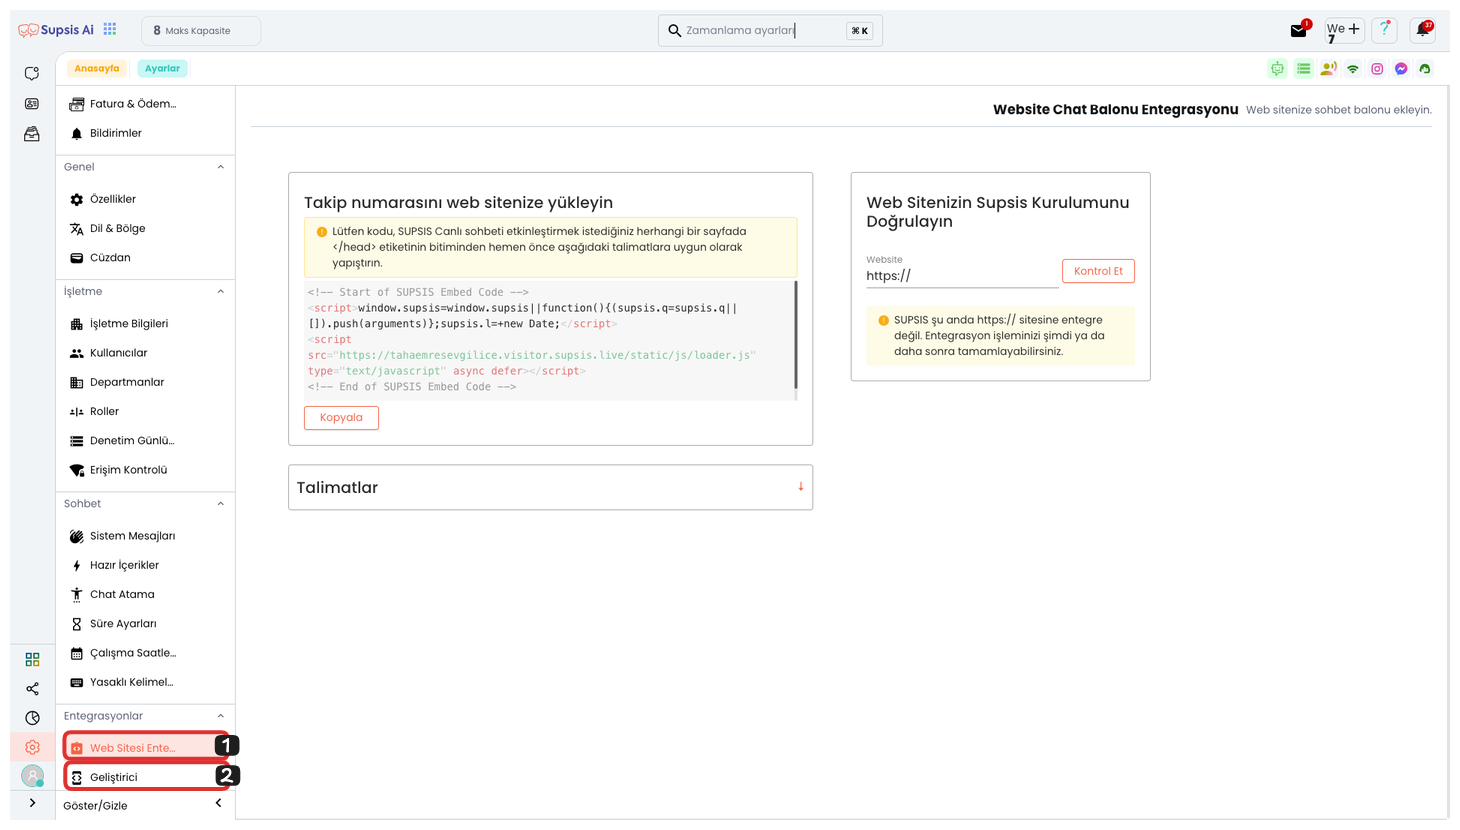
Task: Click the 8 Maks Kapasite indicator
Action: [x=201, y=31]
